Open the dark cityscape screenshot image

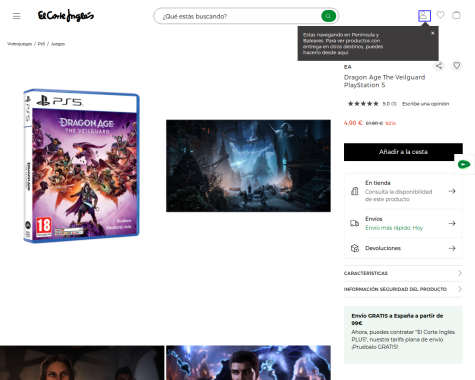(x=248, y=166)
